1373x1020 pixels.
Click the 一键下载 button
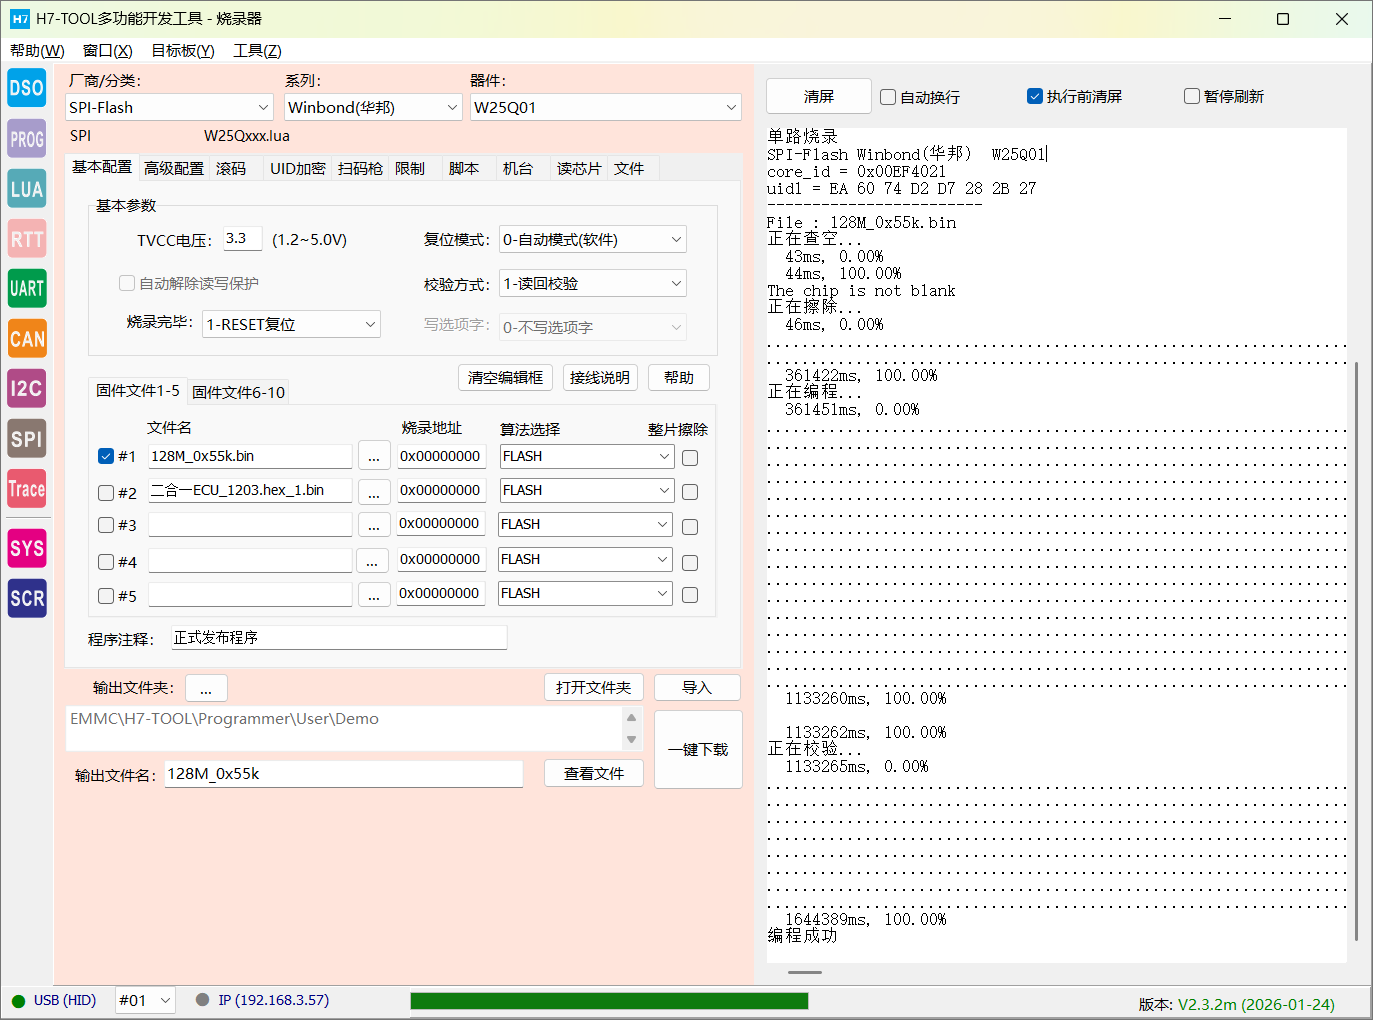point(698,750)
